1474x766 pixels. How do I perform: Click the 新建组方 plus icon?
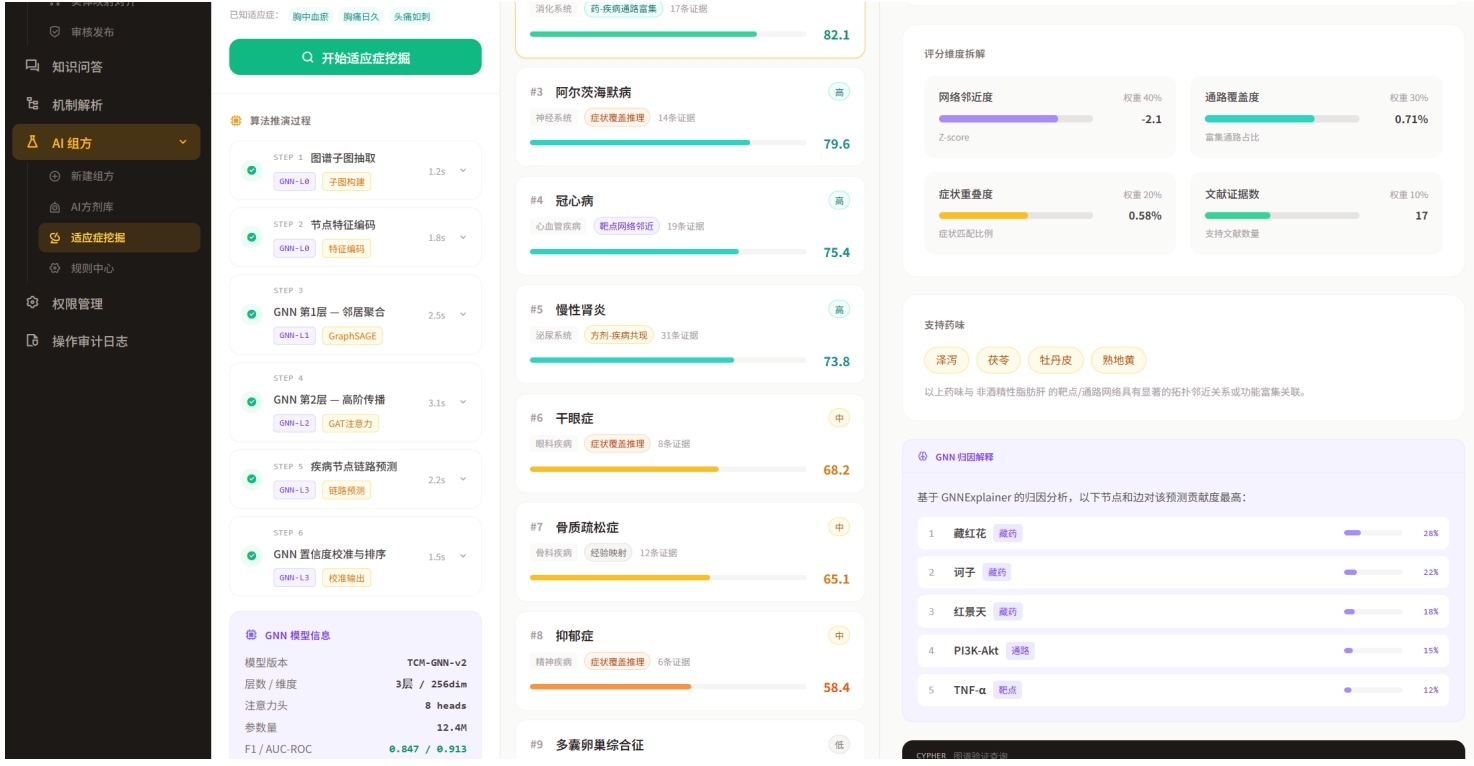click(x=55, y=176)
